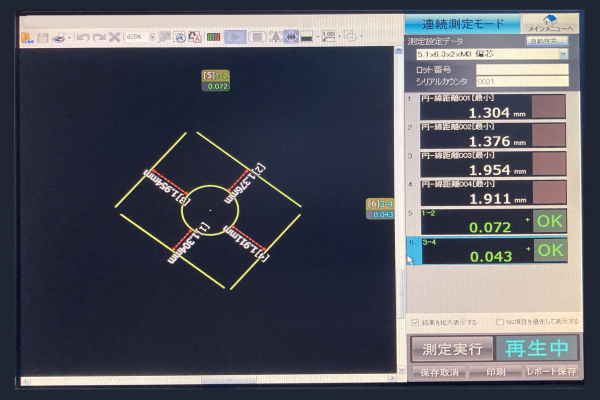The image size is (600, 400).
Task: Click the dotted circle selection icon
Action: (x=350, y=37)
